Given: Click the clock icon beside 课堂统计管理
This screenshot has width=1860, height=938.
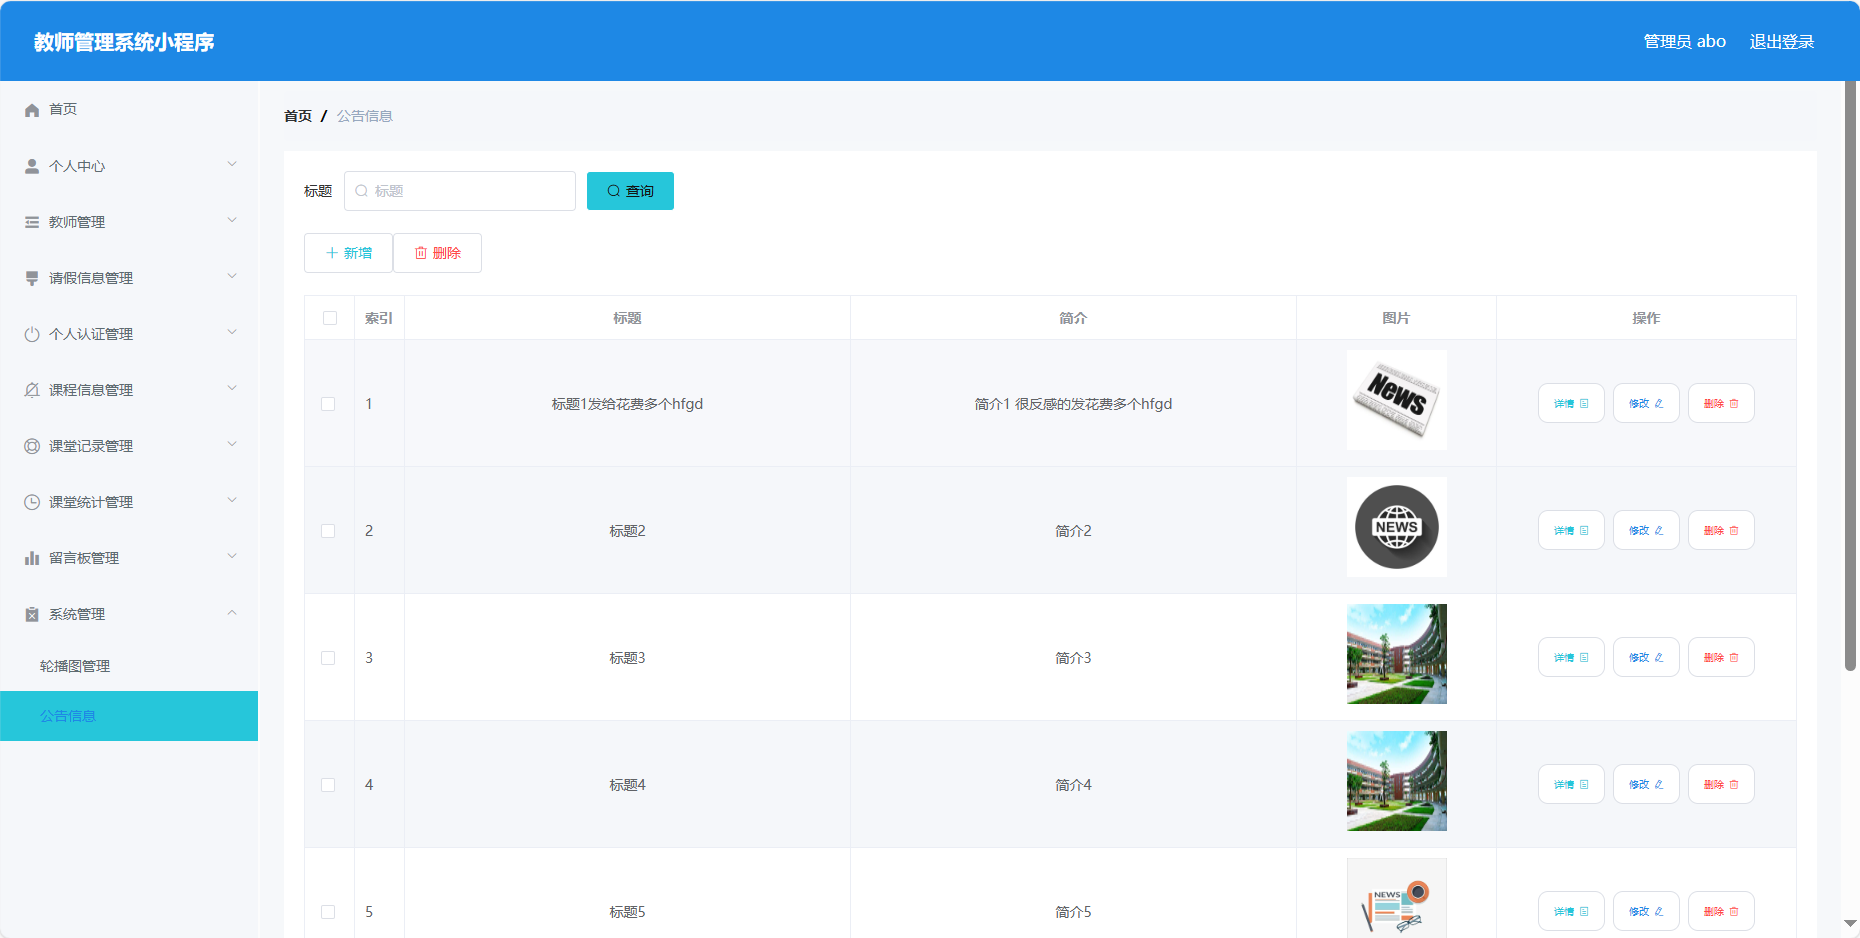Looking at the screenshot, I should pyautogui.click(x=32, y=502).
